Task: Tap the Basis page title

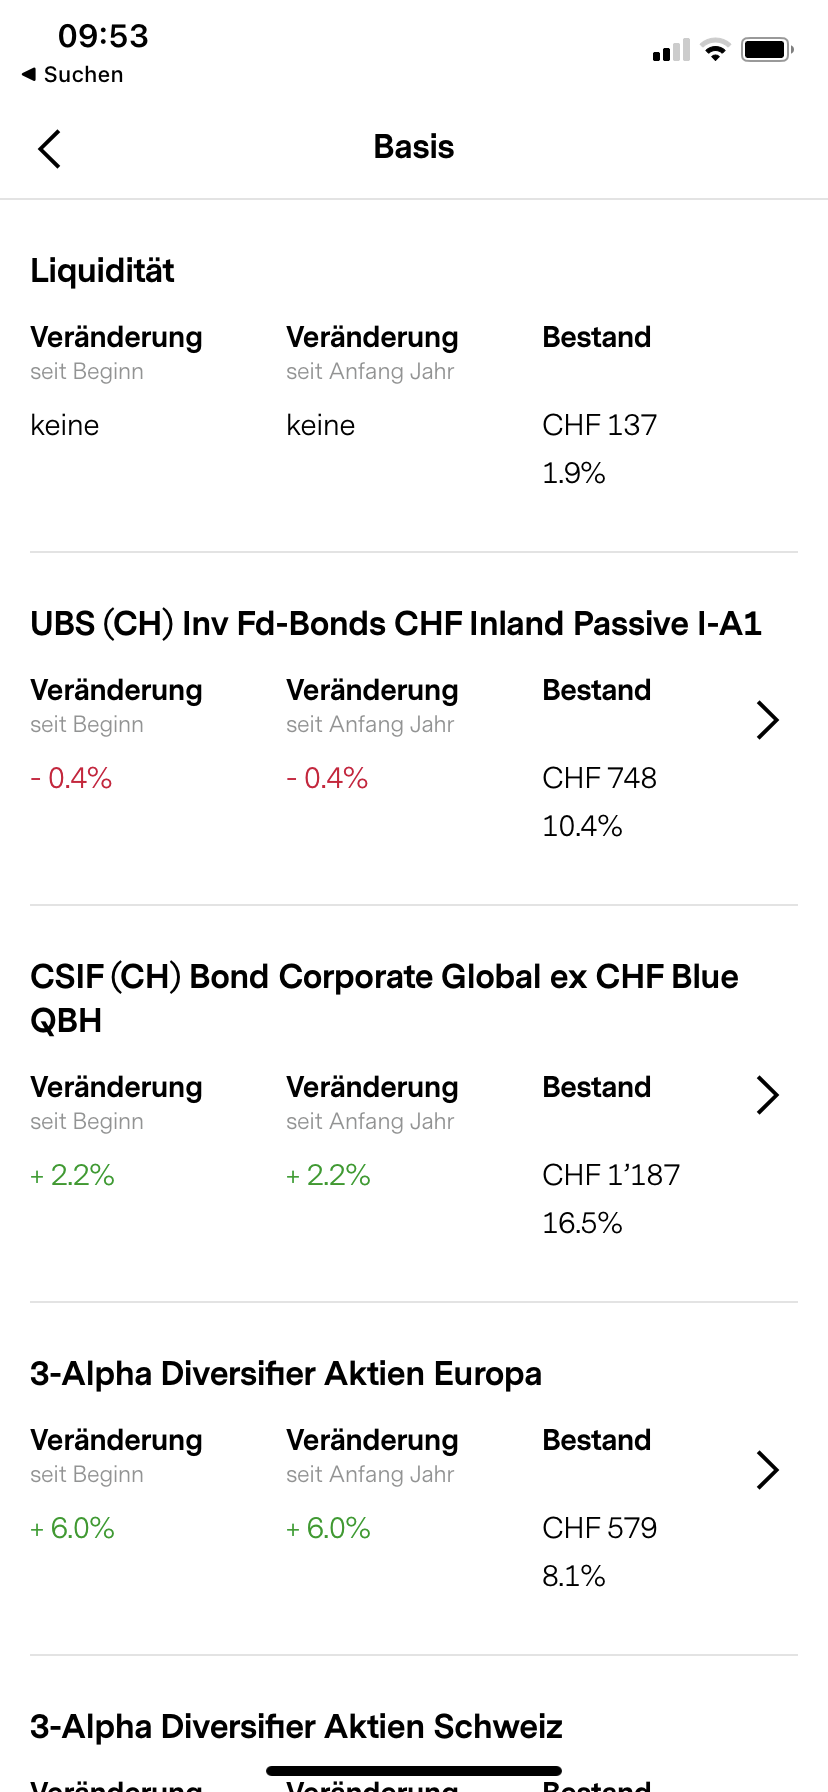Action: click(414, 147)
